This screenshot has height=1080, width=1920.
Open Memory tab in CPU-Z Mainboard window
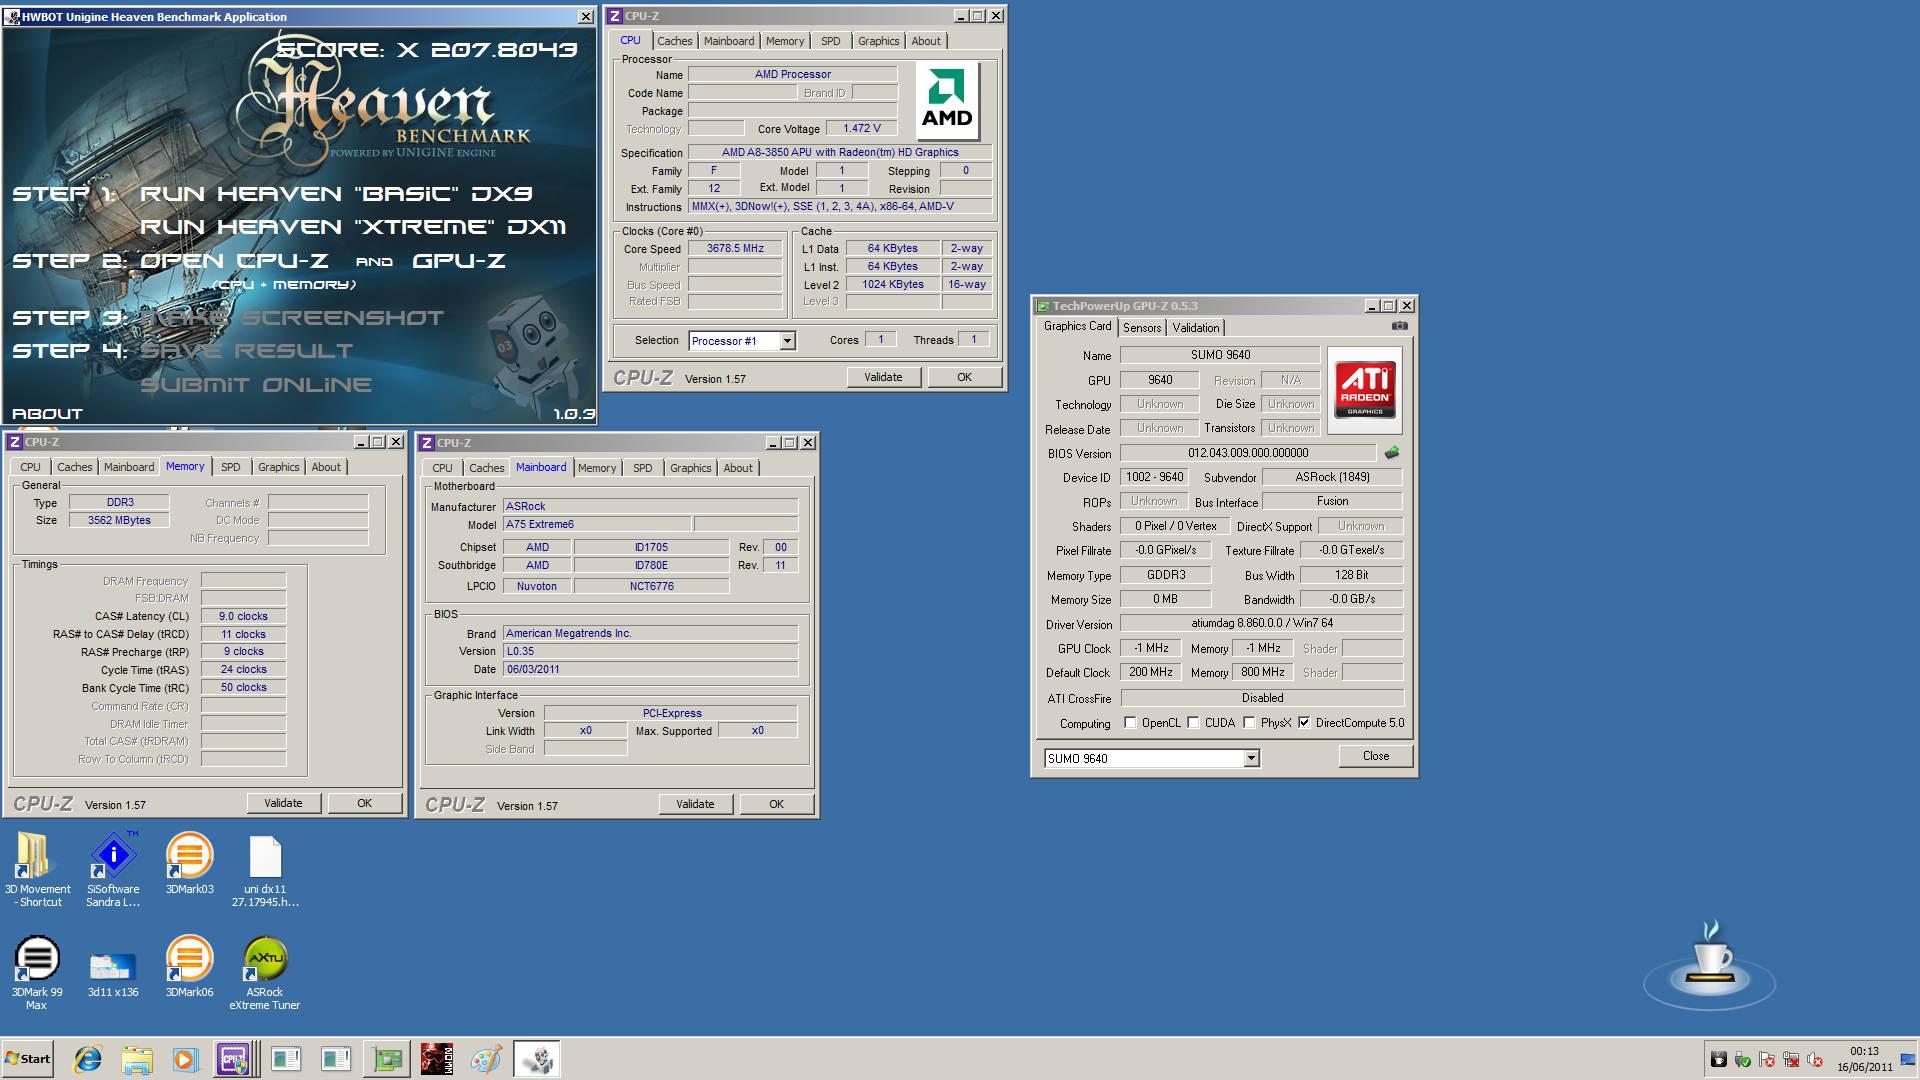(597, 468)
